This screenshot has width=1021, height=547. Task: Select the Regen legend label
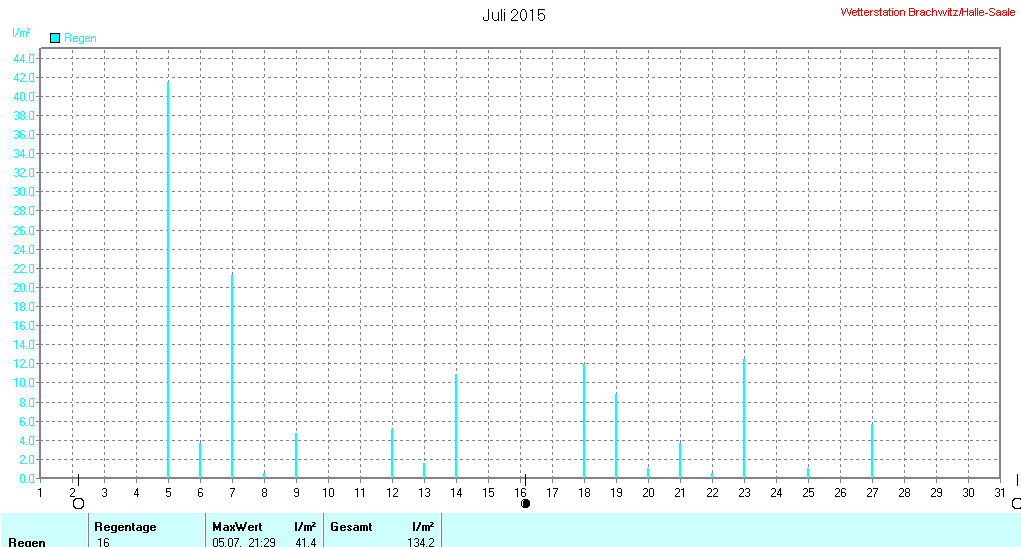pos(80,38)
